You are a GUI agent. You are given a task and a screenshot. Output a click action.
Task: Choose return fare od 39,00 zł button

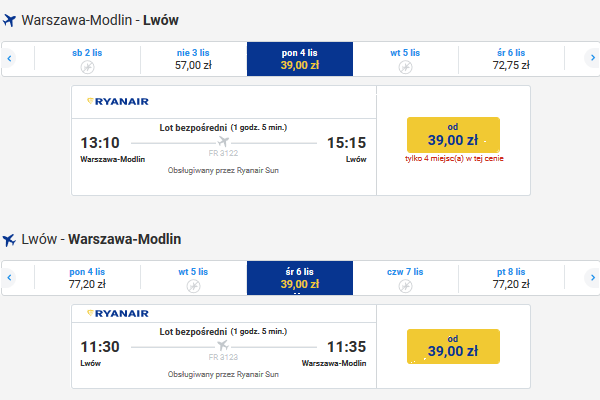click(453, 346)
